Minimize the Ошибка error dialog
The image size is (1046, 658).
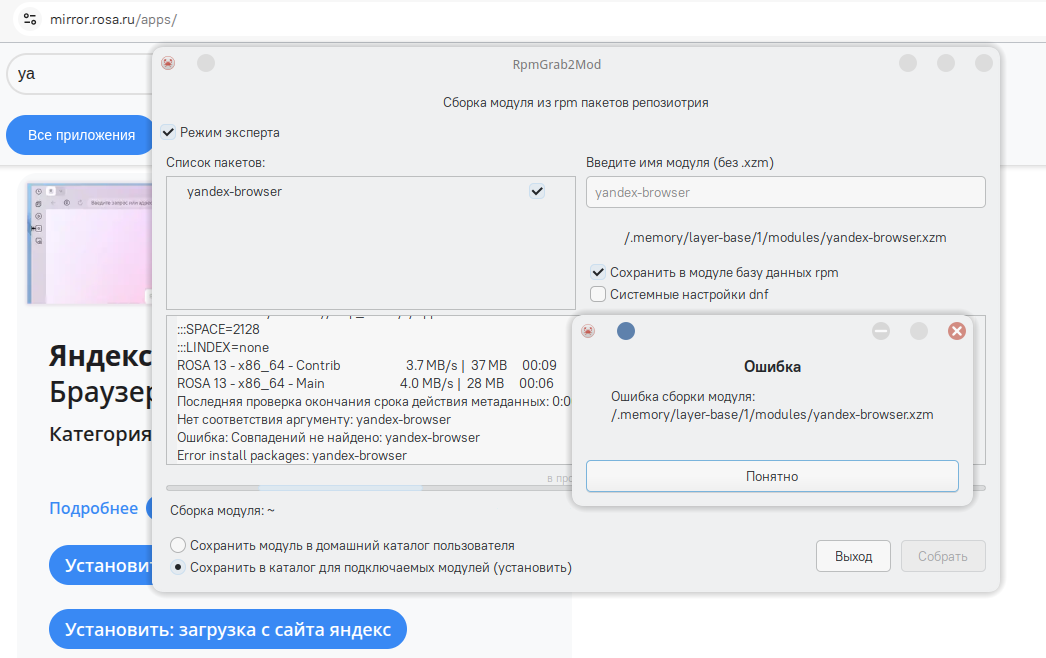881,331
